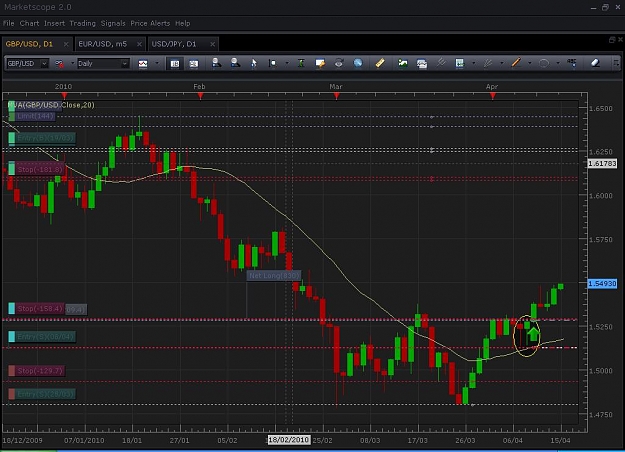
Task: Click the zoom in magnifier icon
Action: point(216,63)
